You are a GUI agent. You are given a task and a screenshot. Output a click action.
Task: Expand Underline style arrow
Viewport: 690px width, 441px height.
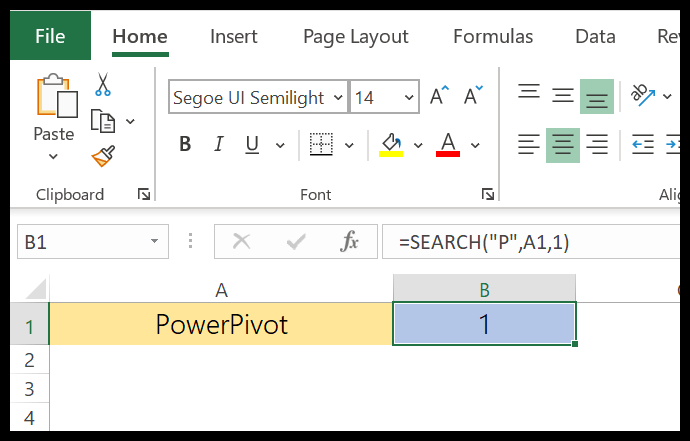click(x=280, y=145)
